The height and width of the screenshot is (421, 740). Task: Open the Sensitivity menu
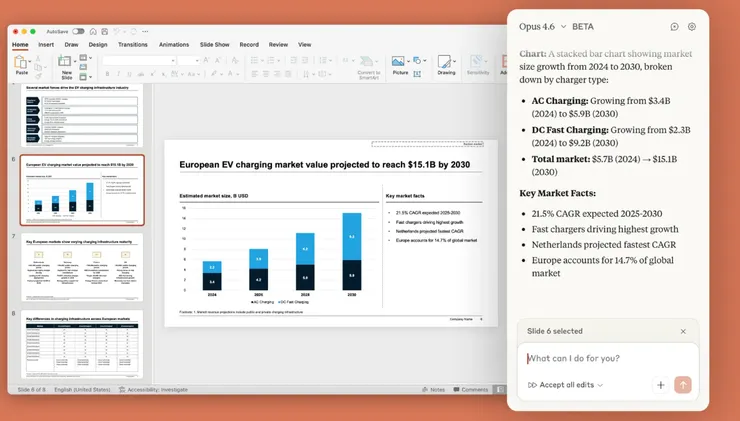click(478, 66)
